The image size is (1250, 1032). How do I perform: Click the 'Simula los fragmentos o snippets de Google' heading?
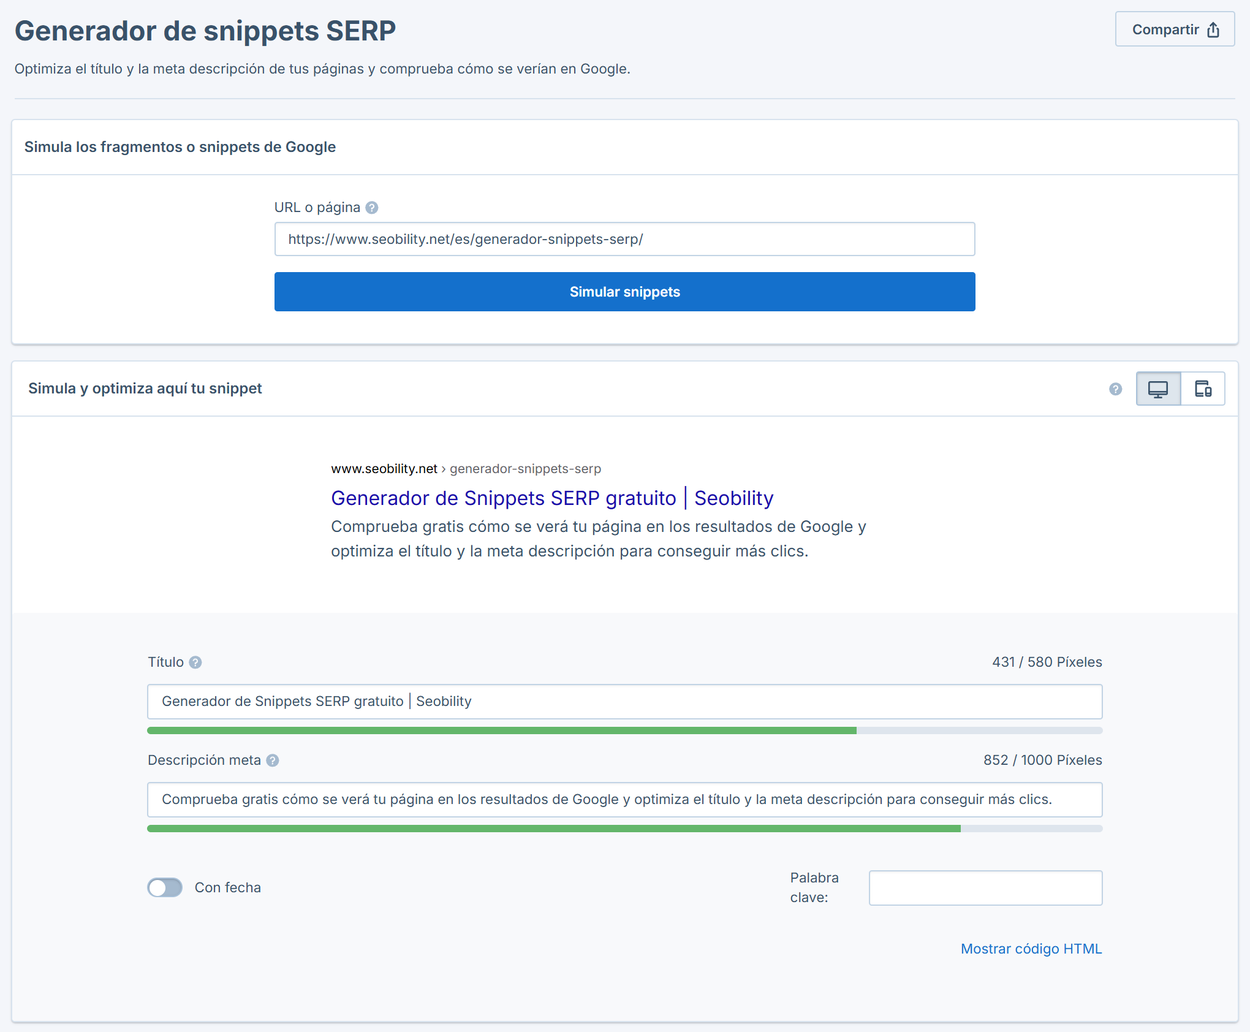pos(180,147)
